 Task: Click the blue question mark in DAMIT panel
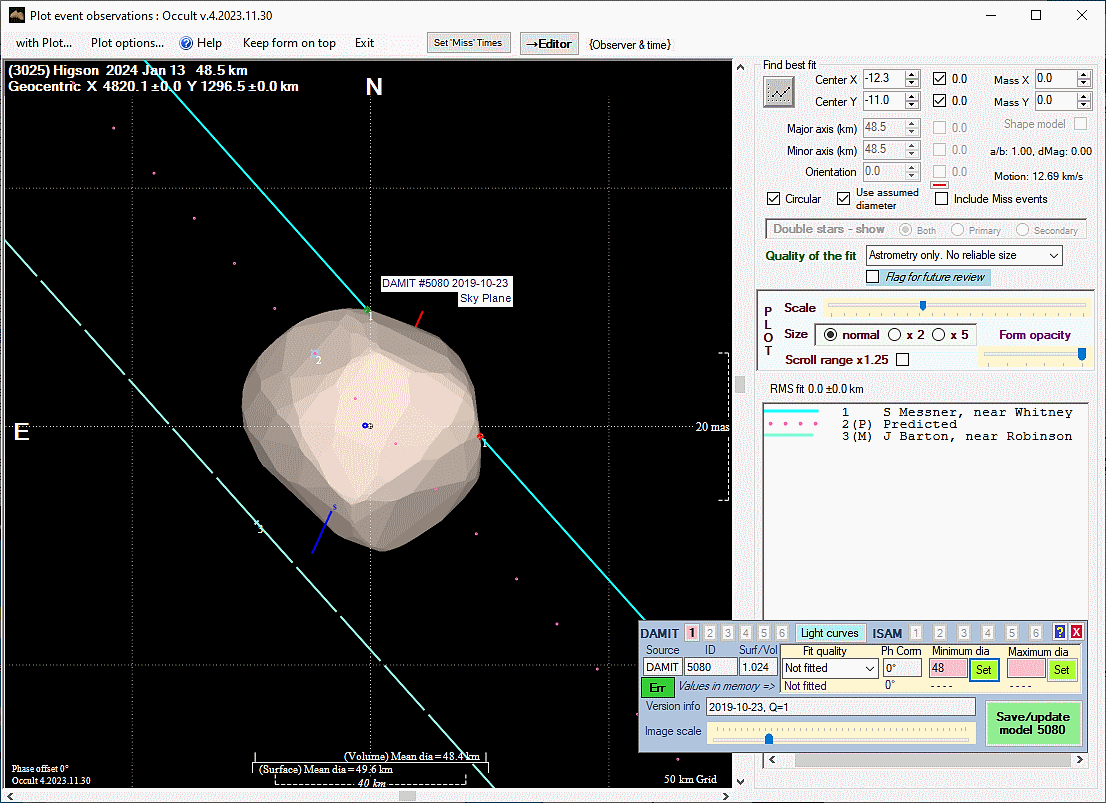[x=1060, y=632]
